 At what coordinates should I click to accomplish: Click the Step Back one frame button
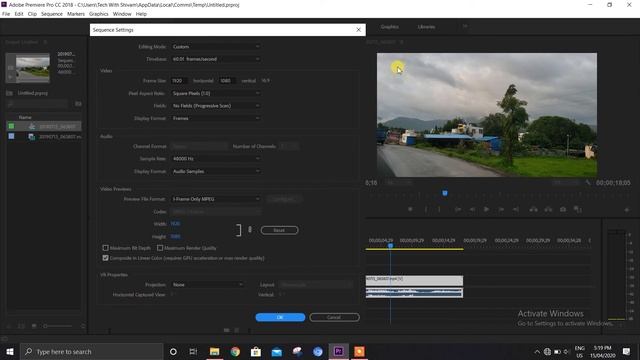472,209
